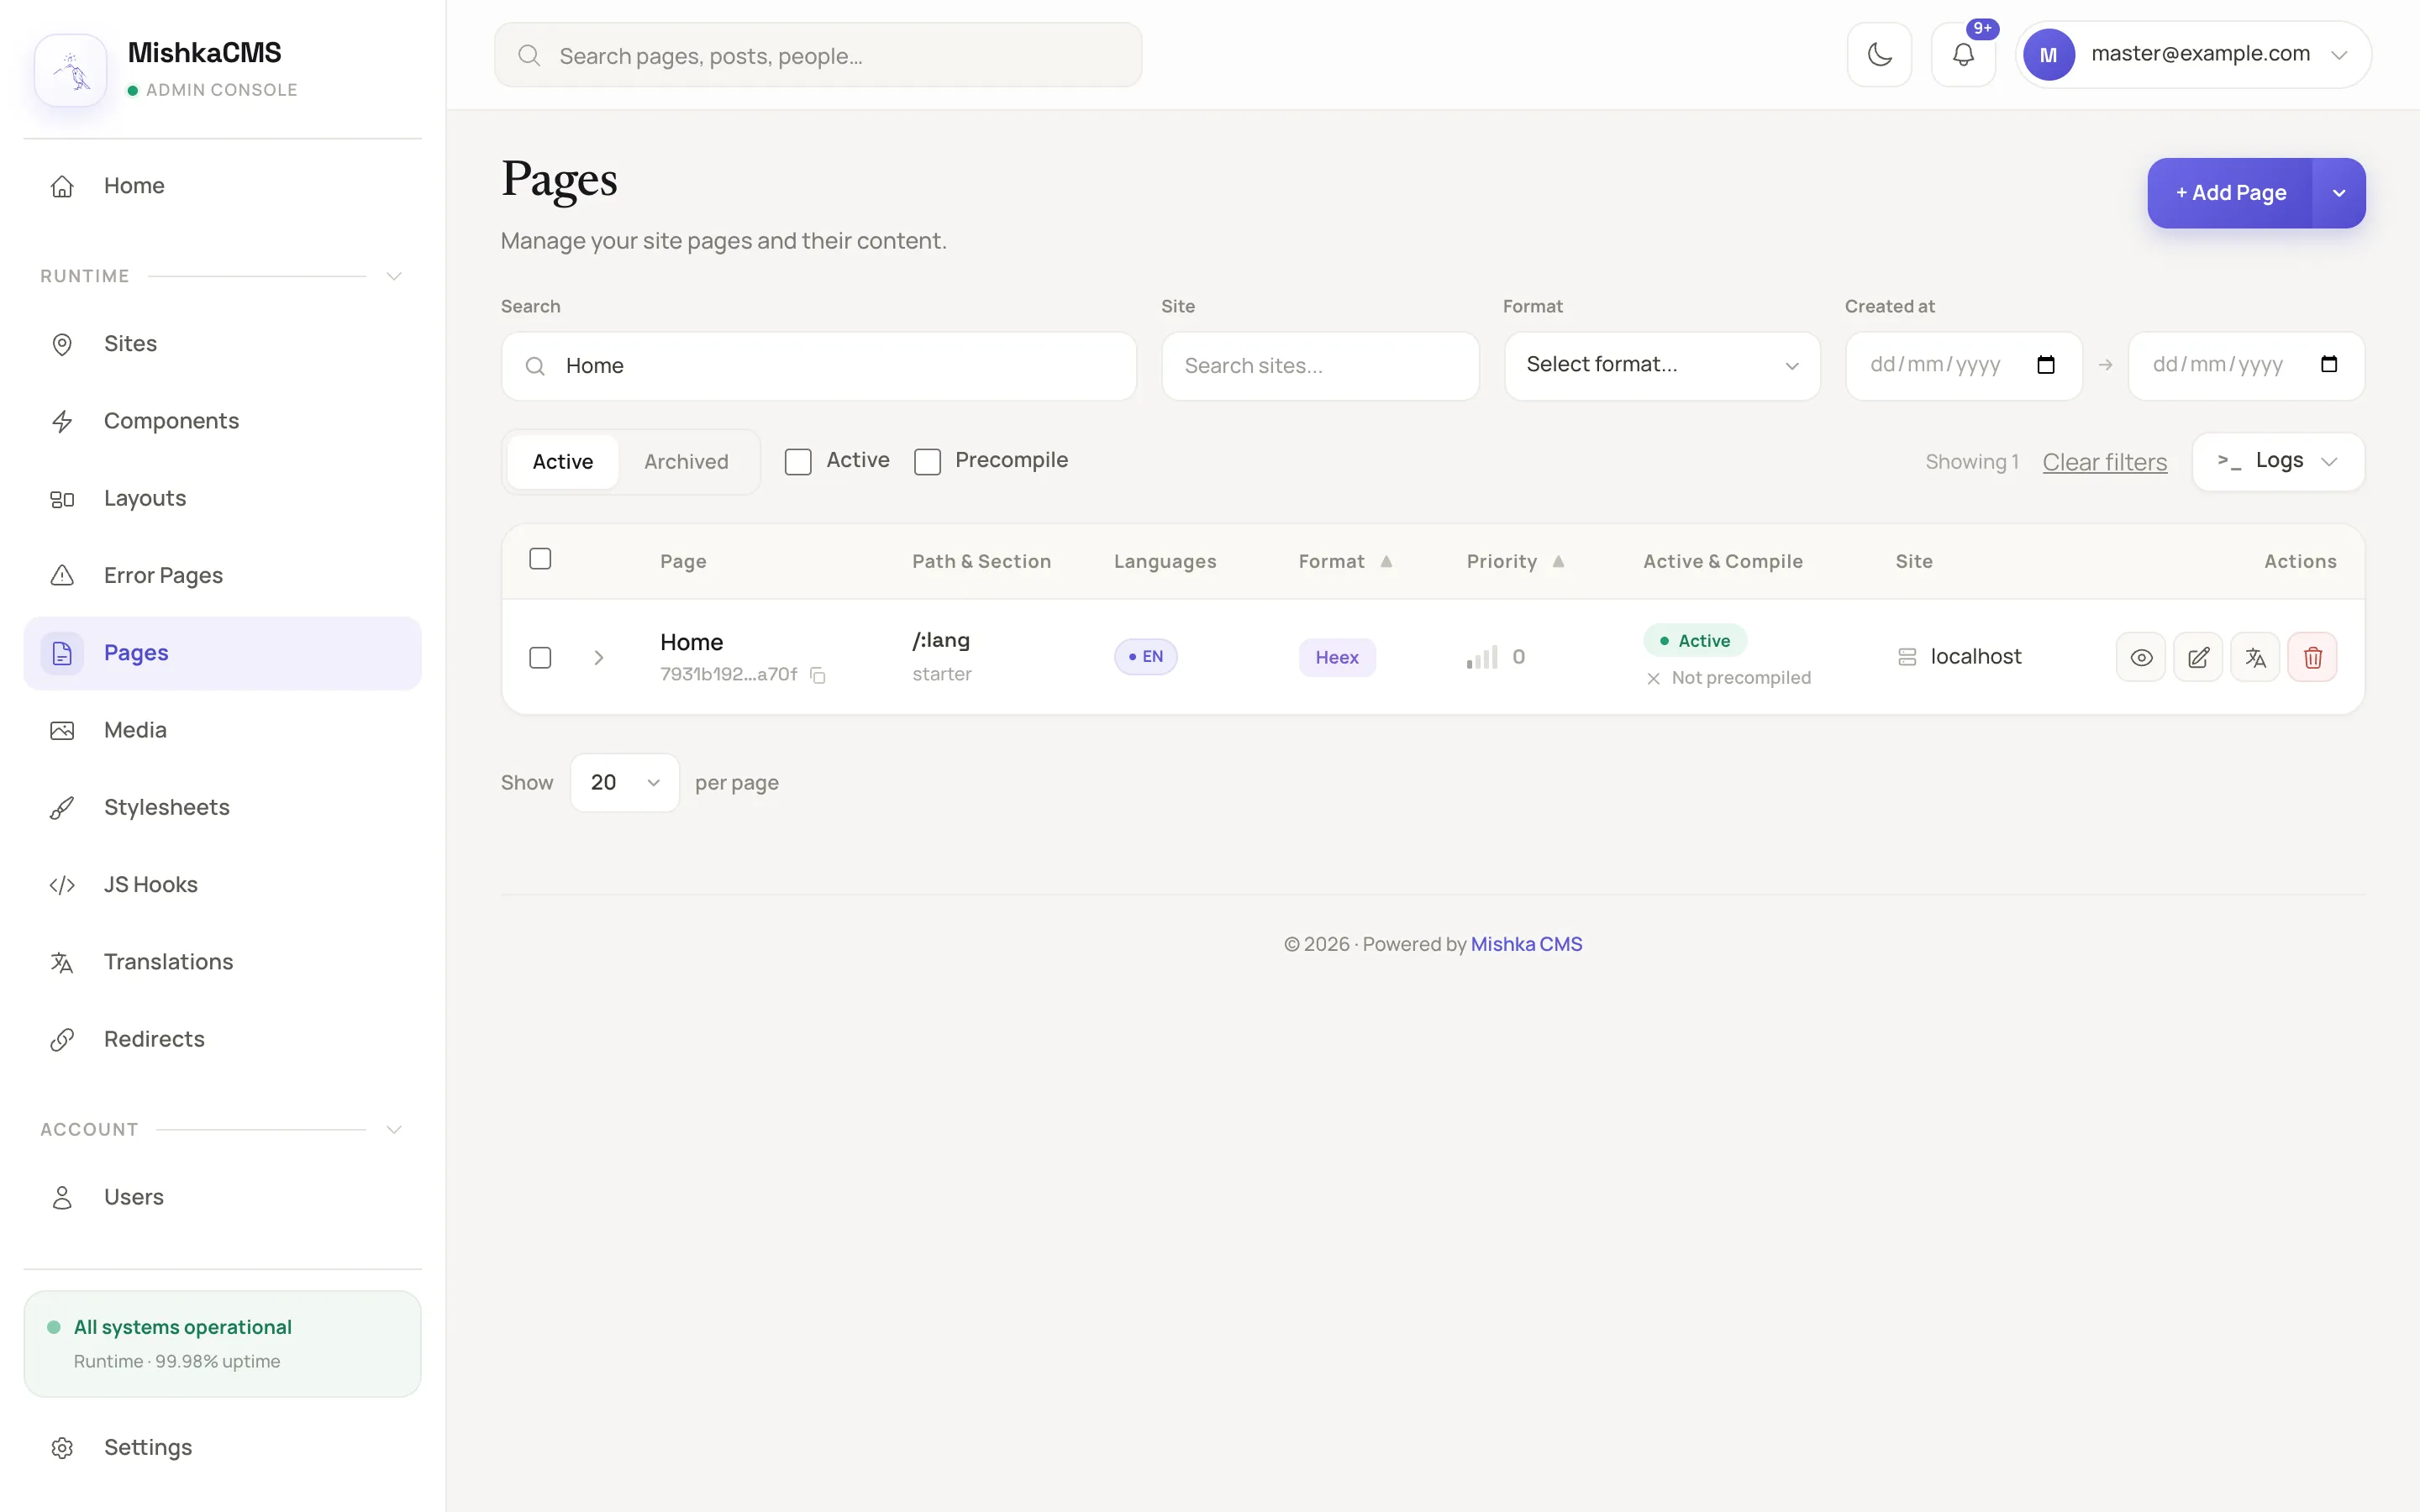2420x1512 pixels.
Task: Copy the page ID 7931b192...a70f
Action: click(x=818, y=675)
